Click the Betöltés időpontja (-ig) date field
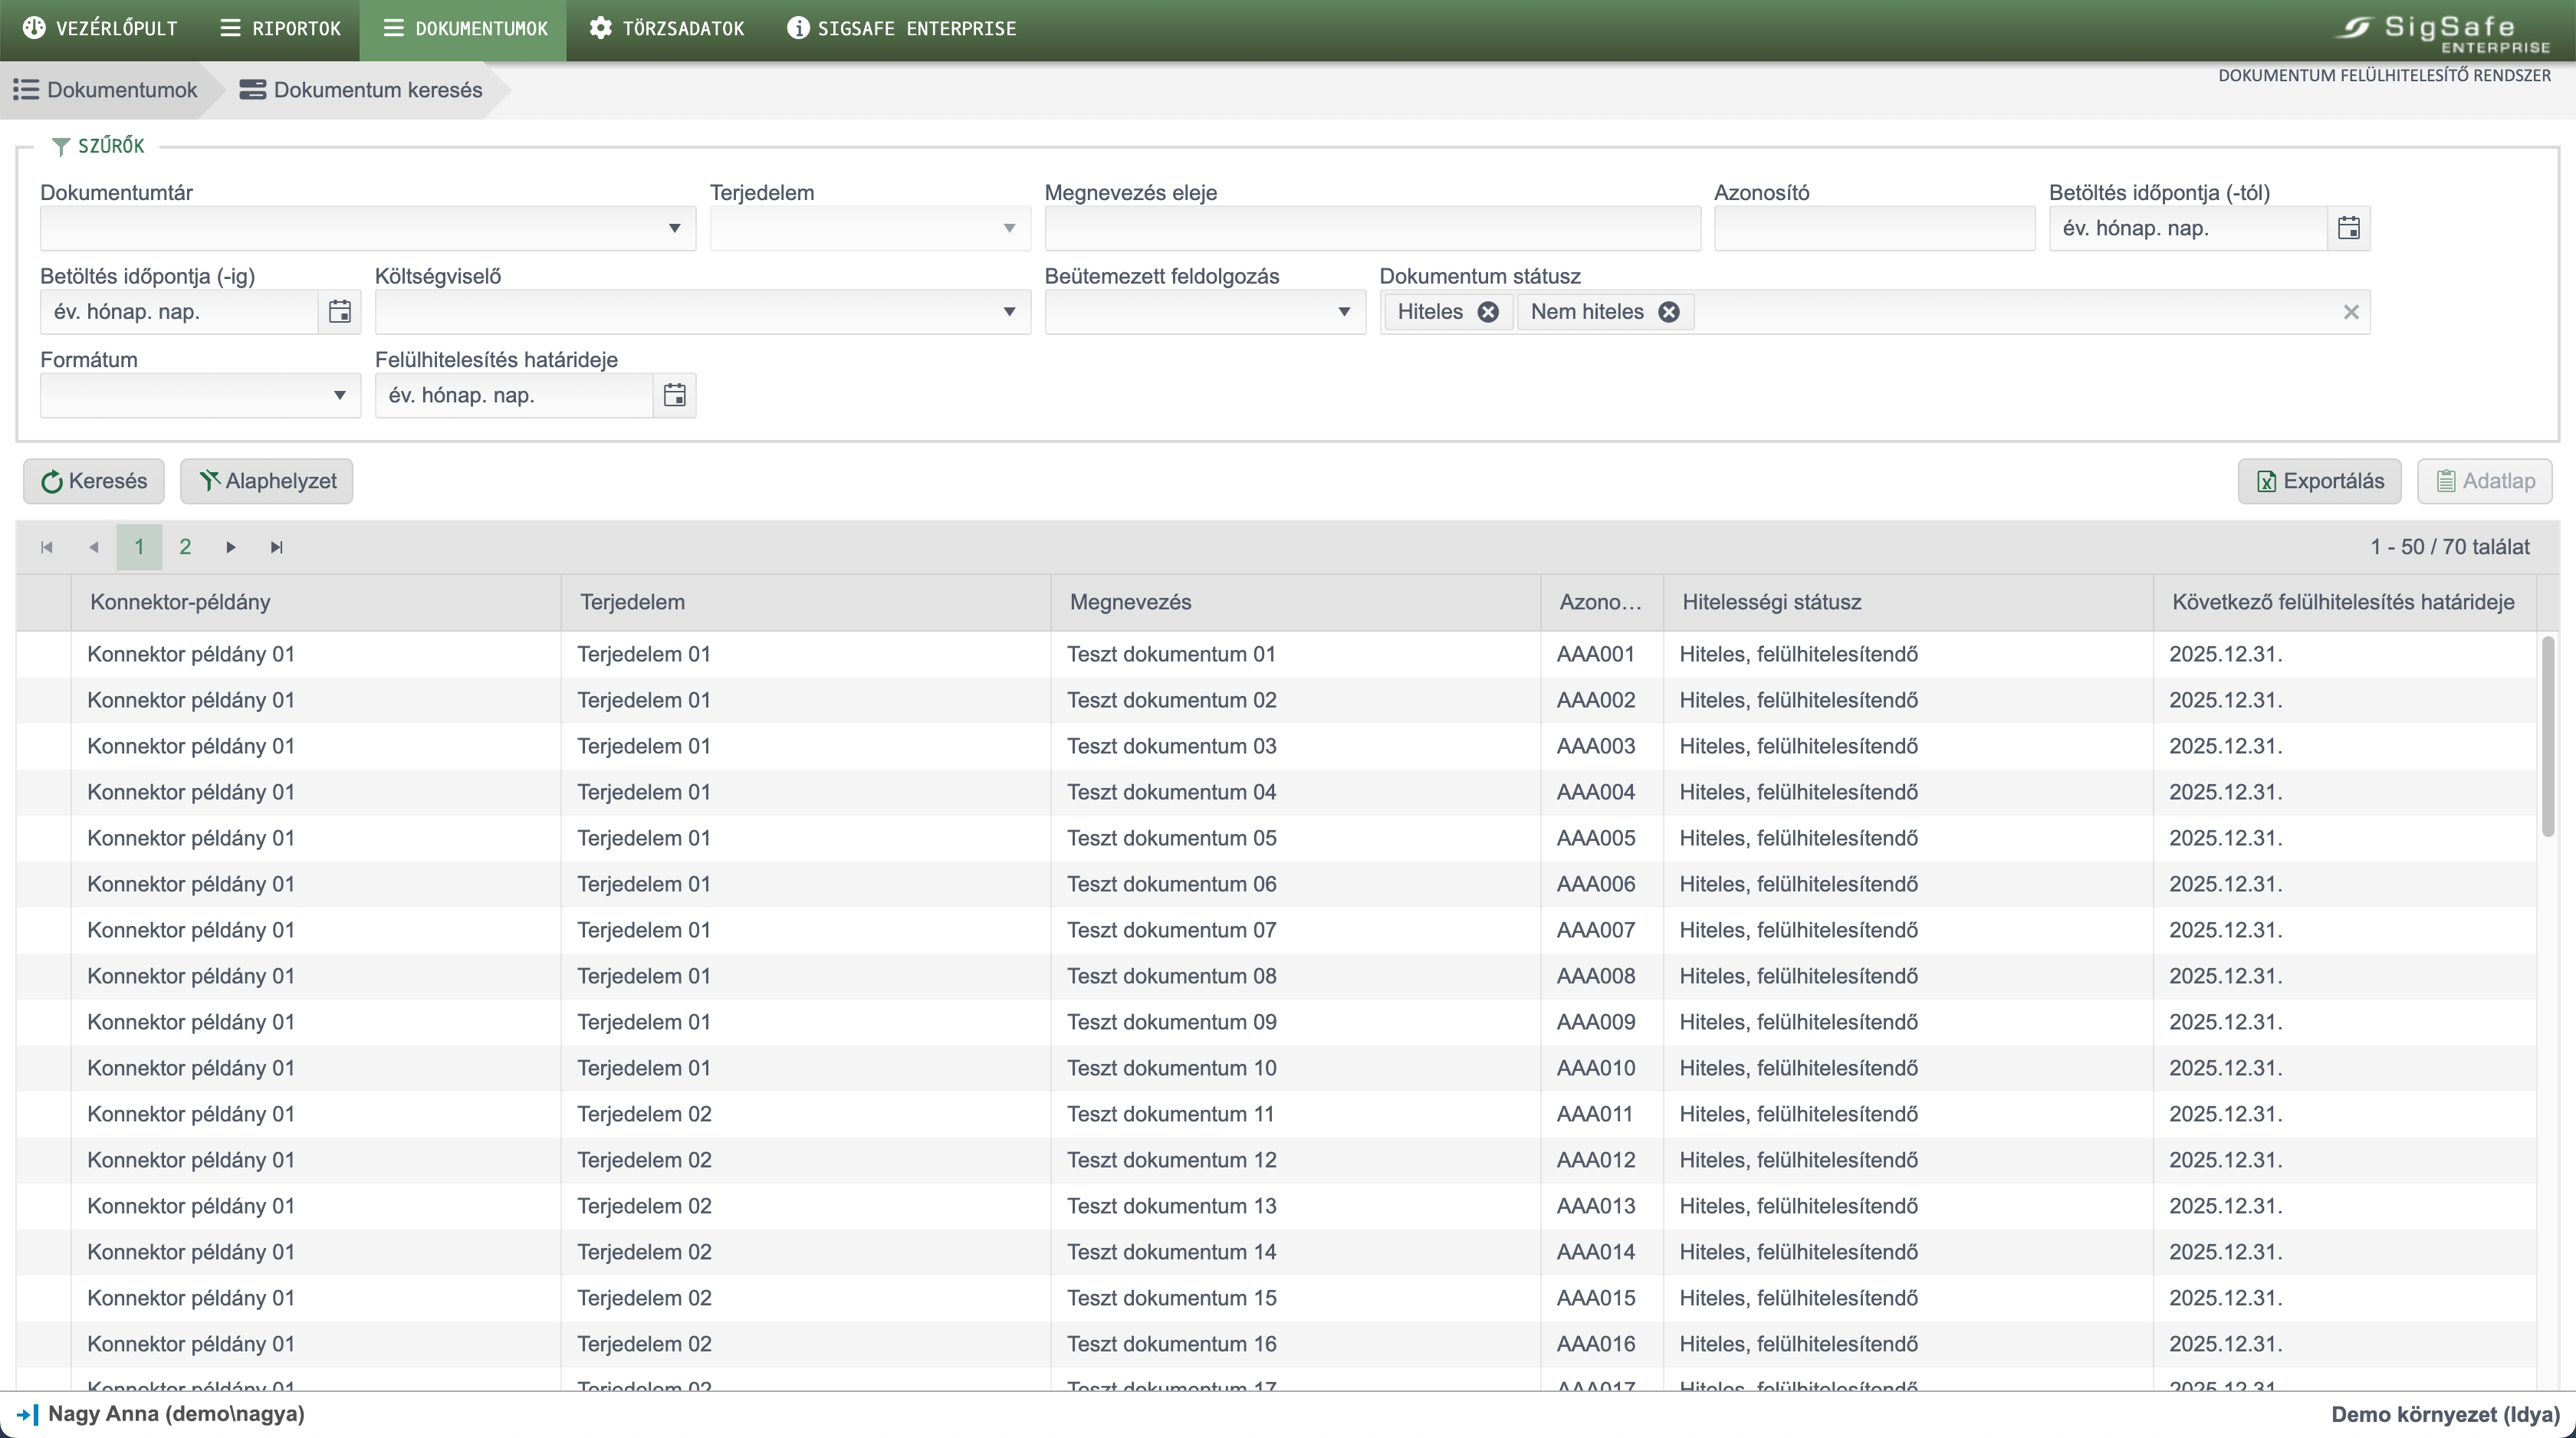 tap(180, 312)
